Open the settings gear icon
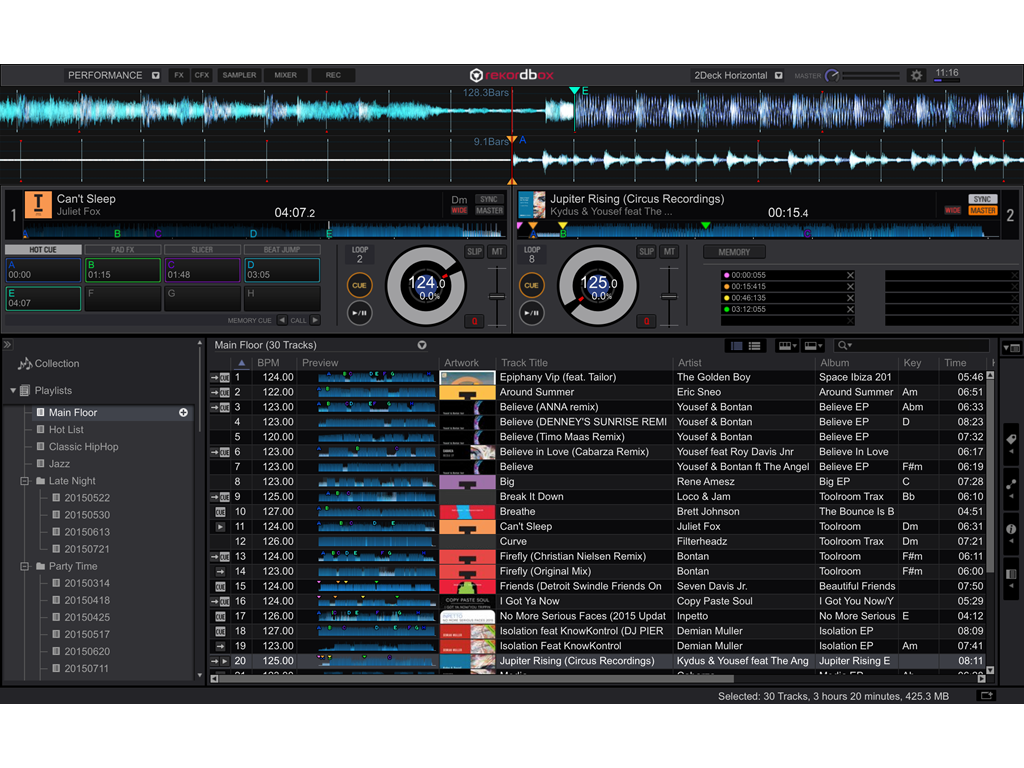1024x768 pixels. click(x=916, y=76)
